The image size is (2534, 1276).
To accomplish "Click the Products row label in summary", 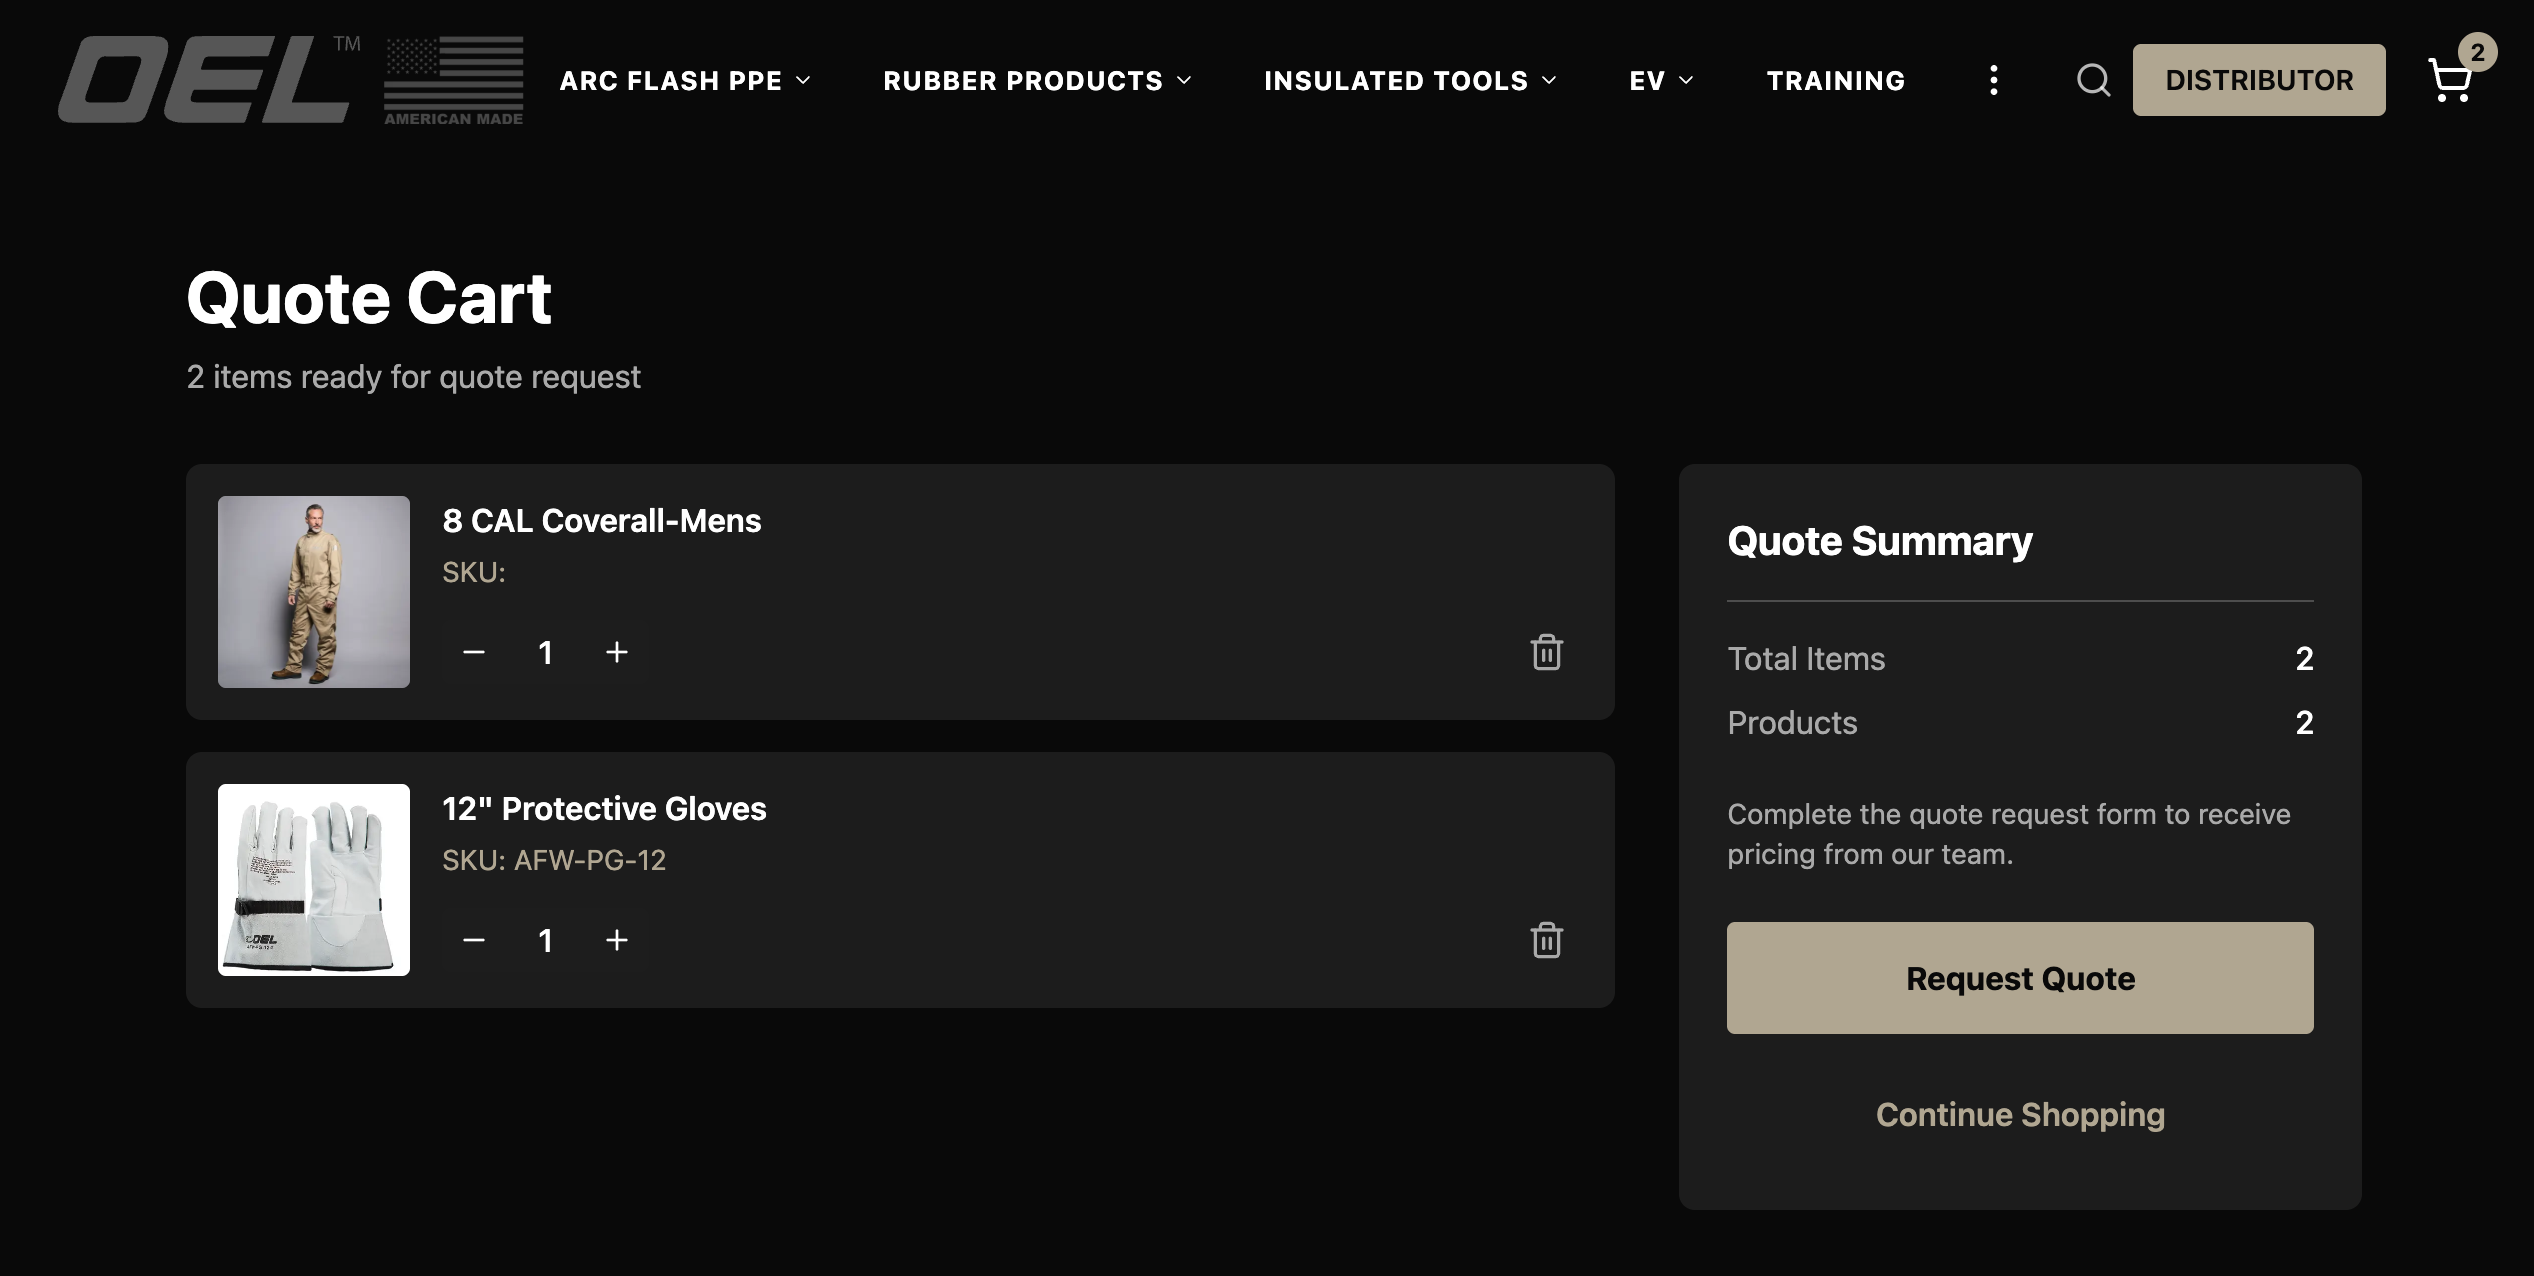I will pyautogui.click(x=1792, y=723).
